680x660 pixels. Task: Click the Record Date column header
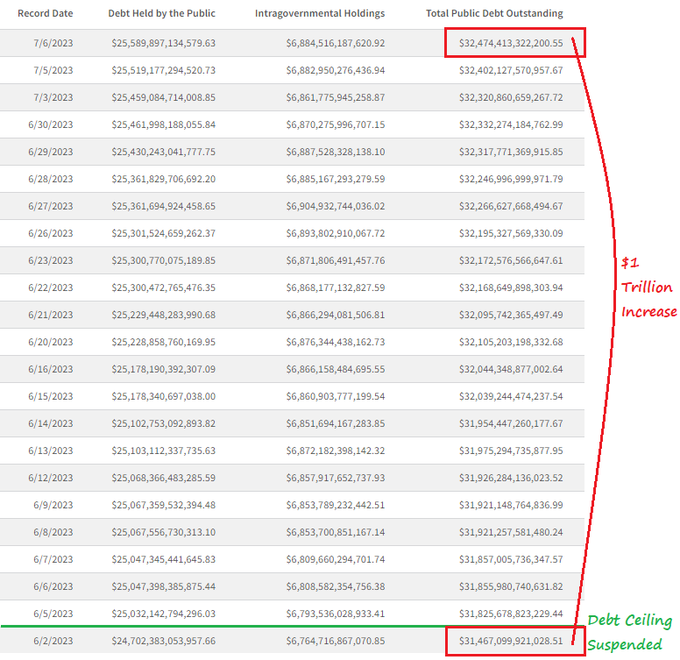pos(45,14)
